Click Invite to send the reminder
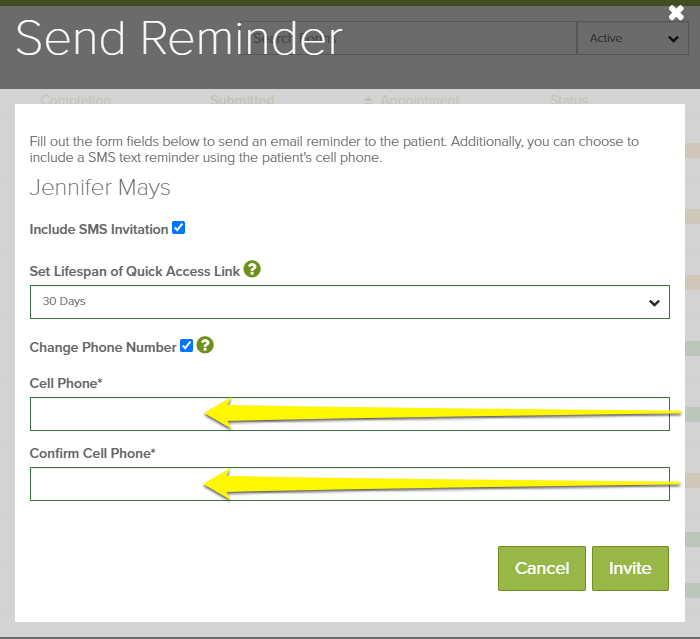Image resolution: width=700 pixels, height=639 pixels. tap(630, 568)
